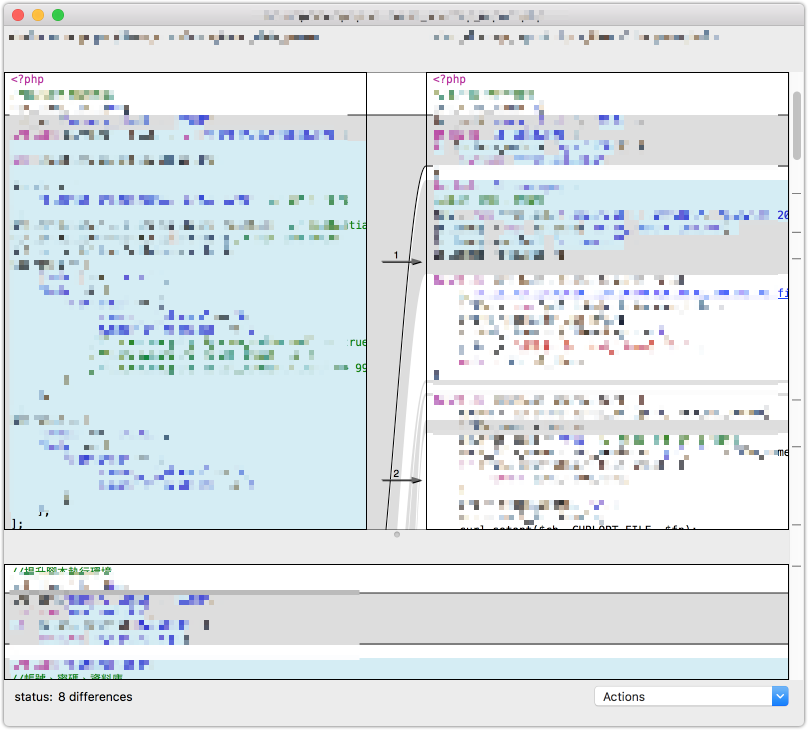Click the closing '];' line in left pane

(x=18, y=524)
